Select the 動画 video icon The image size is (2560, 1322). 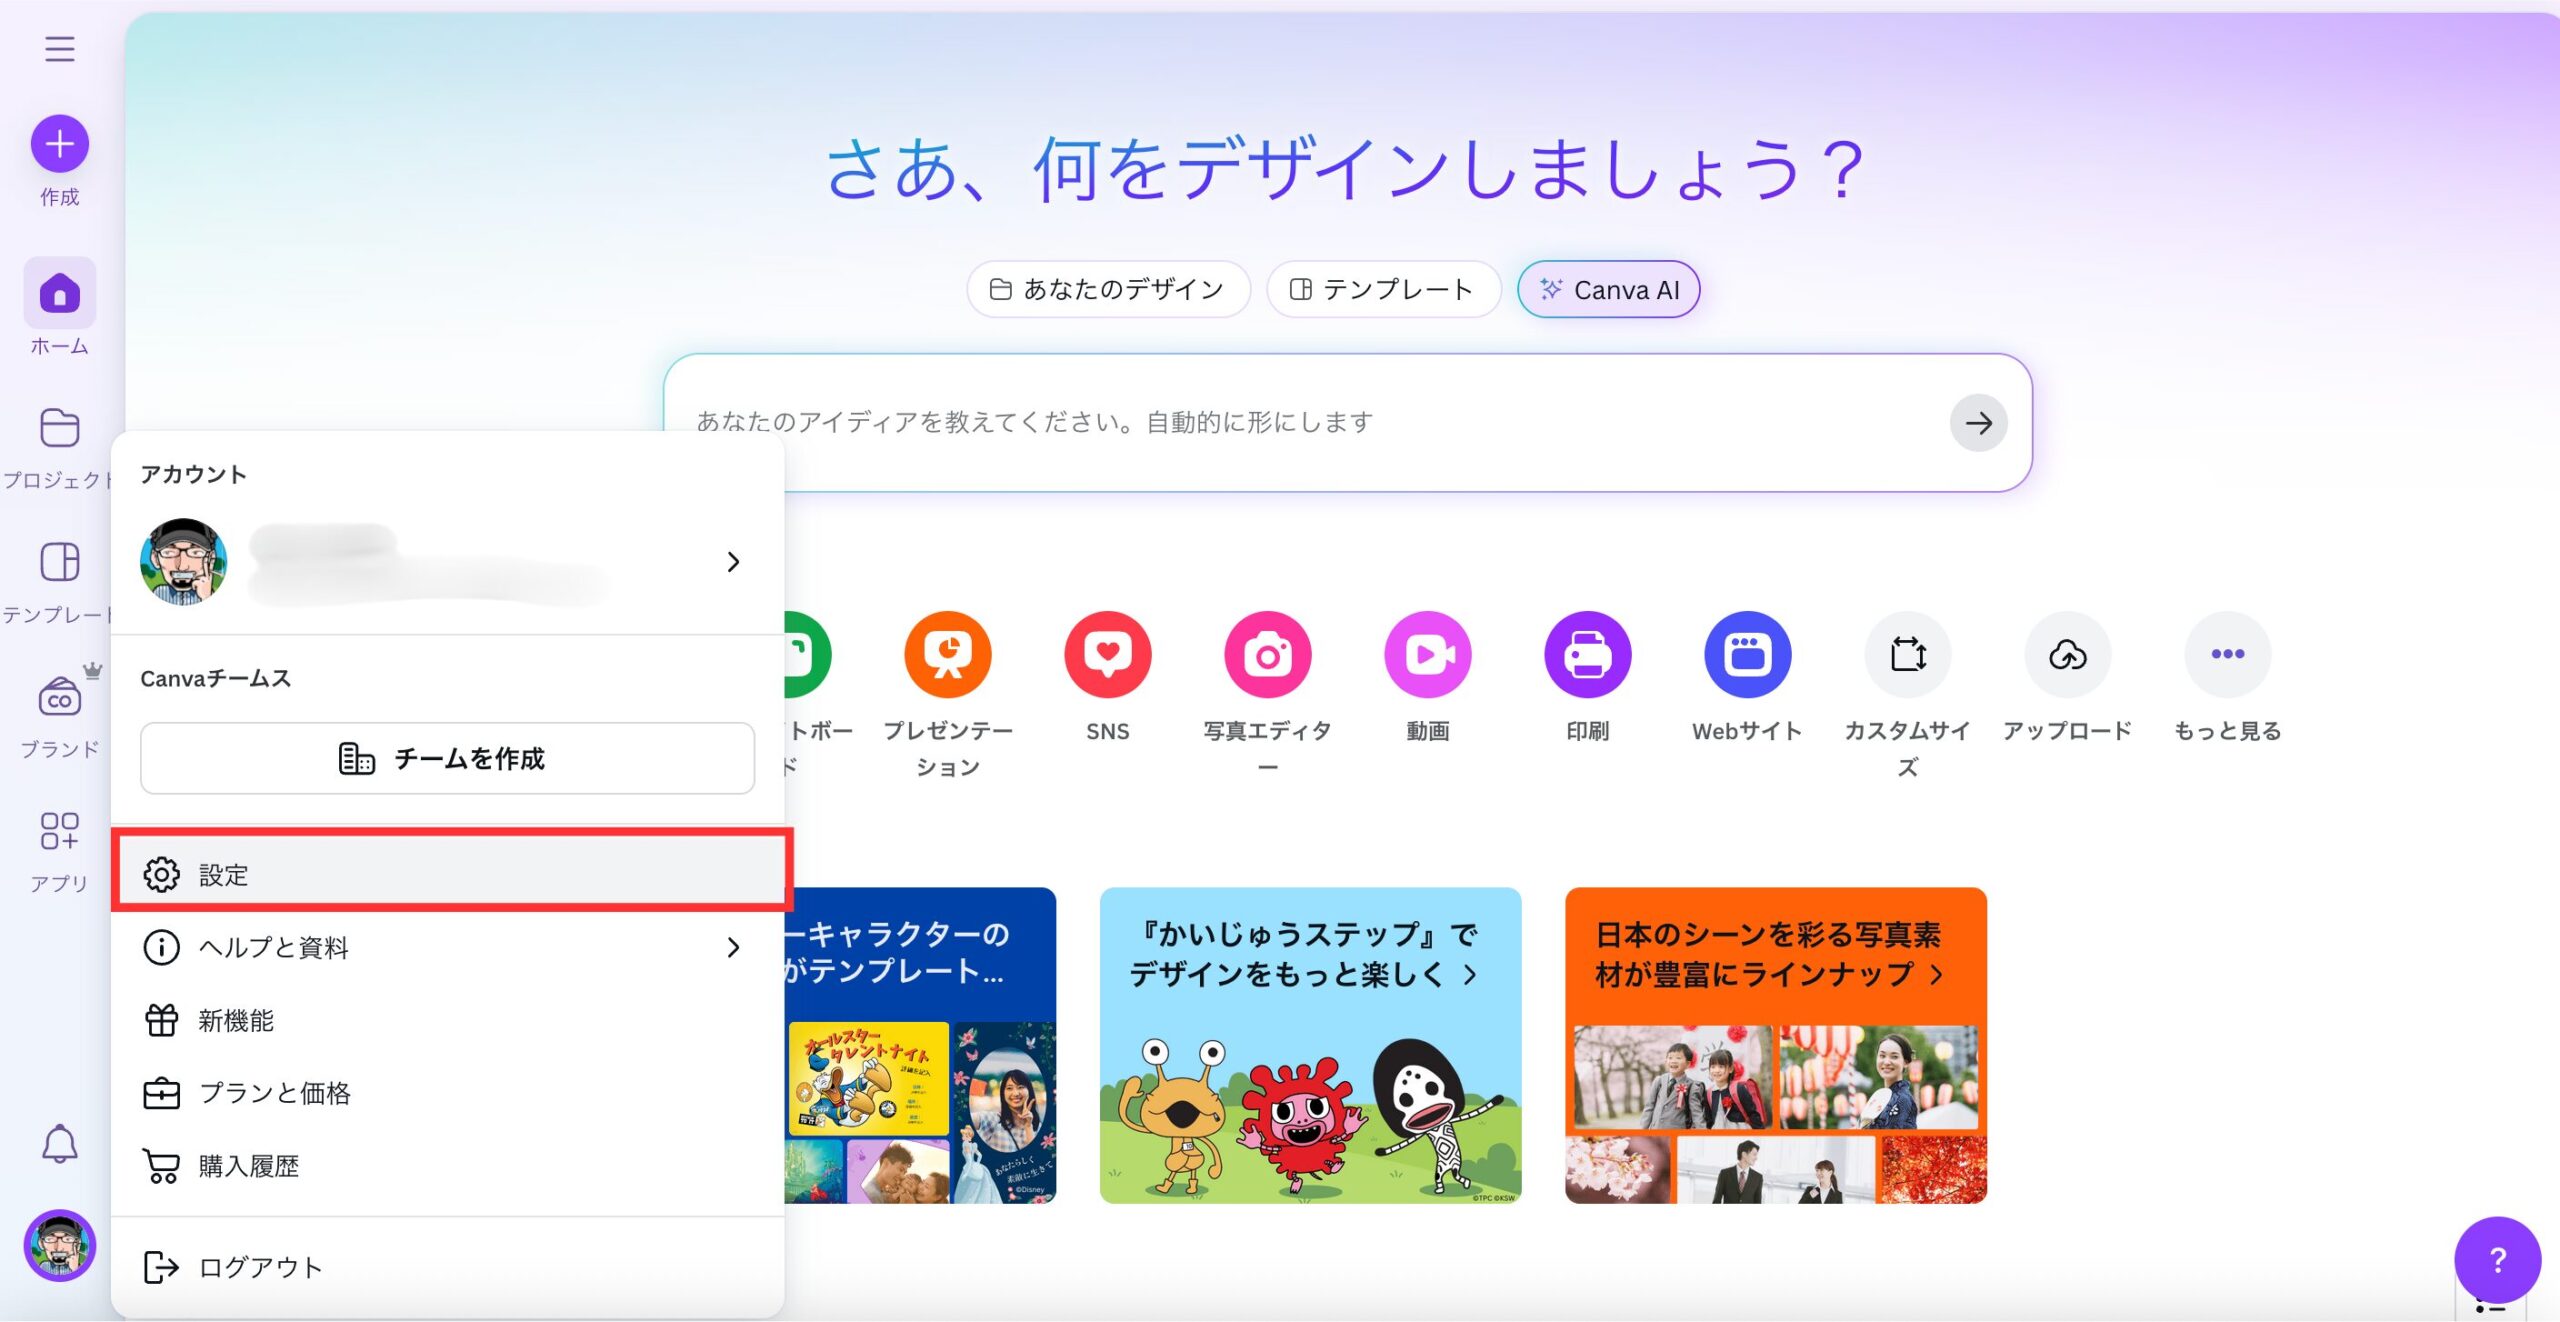[x=1427, y=654]
